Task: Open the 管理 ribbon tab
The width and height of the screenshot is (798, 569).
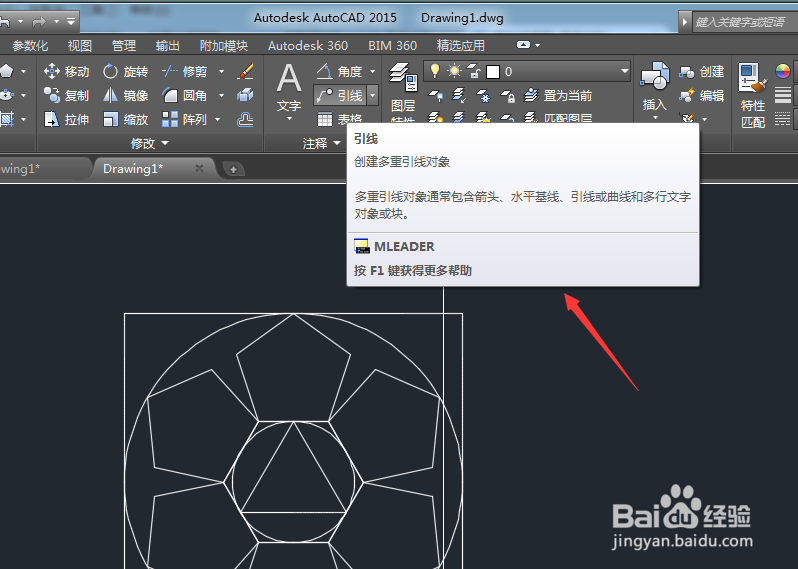Action: point(124,46)
